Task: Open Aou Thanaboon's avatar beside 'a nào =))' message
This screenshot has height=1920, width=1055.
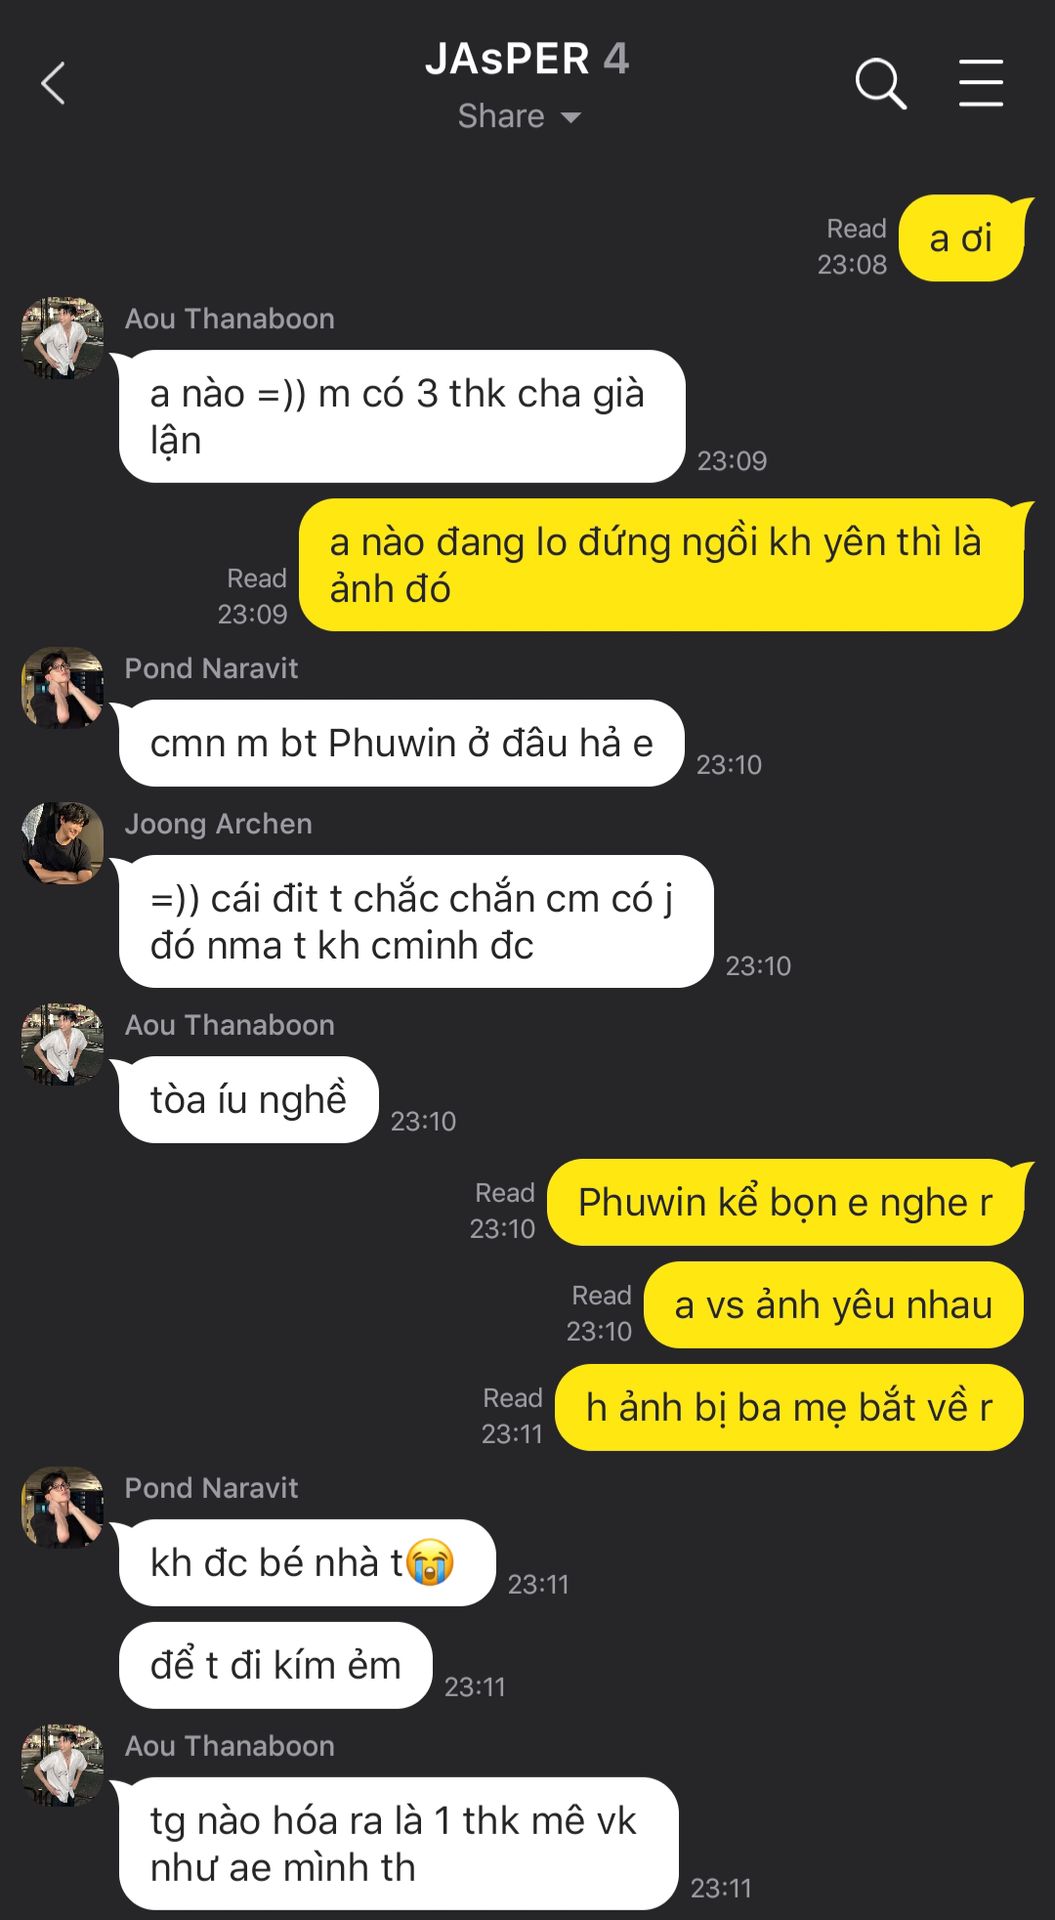Action: 62,338
